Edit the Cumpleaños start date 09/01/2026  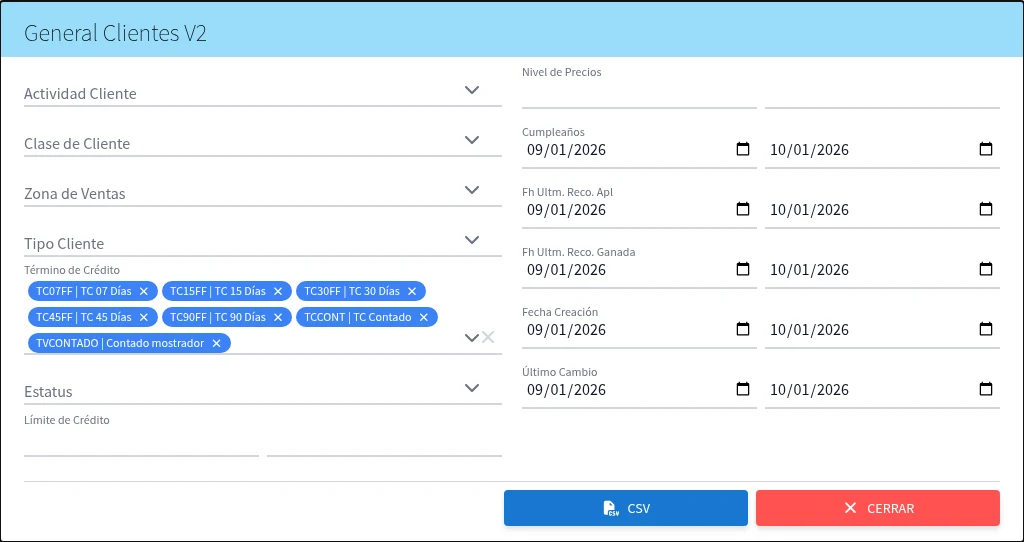[x=566, y=150]
